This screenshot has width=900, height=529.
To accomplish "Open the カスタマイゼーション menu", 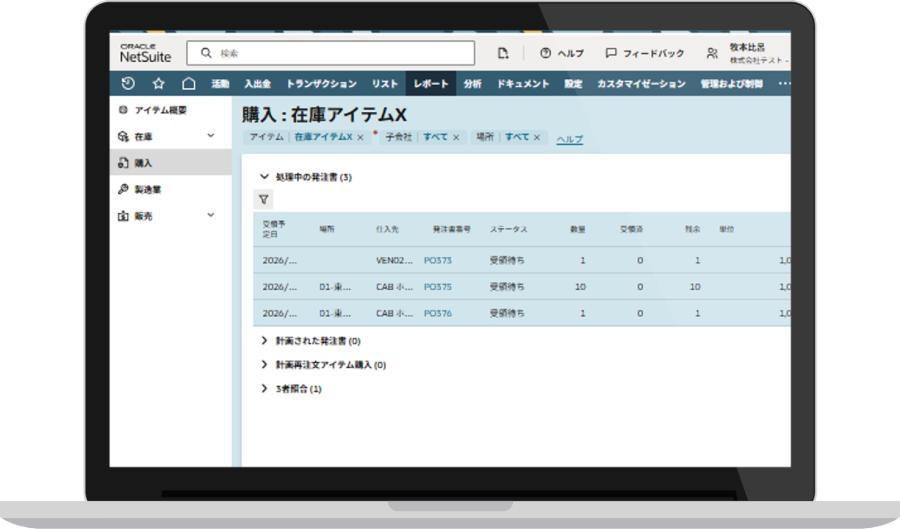I will [x=641, y=84].
